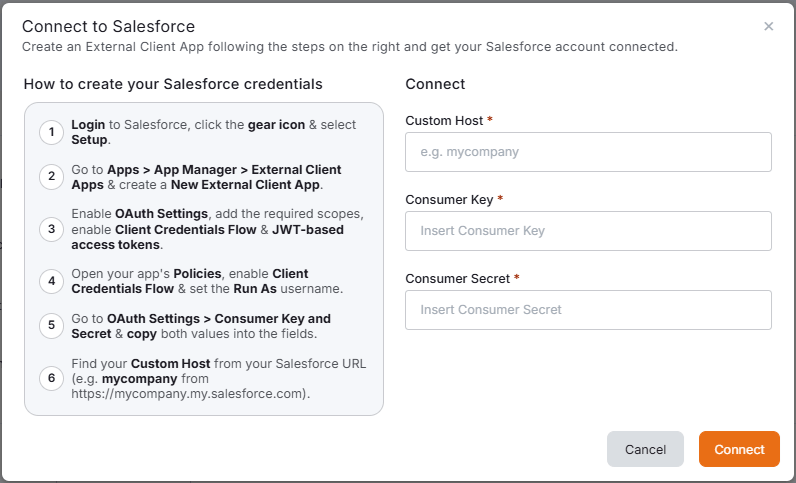
Task: Select the Consumer Secret input field
Action: click(x=588, y=310)
